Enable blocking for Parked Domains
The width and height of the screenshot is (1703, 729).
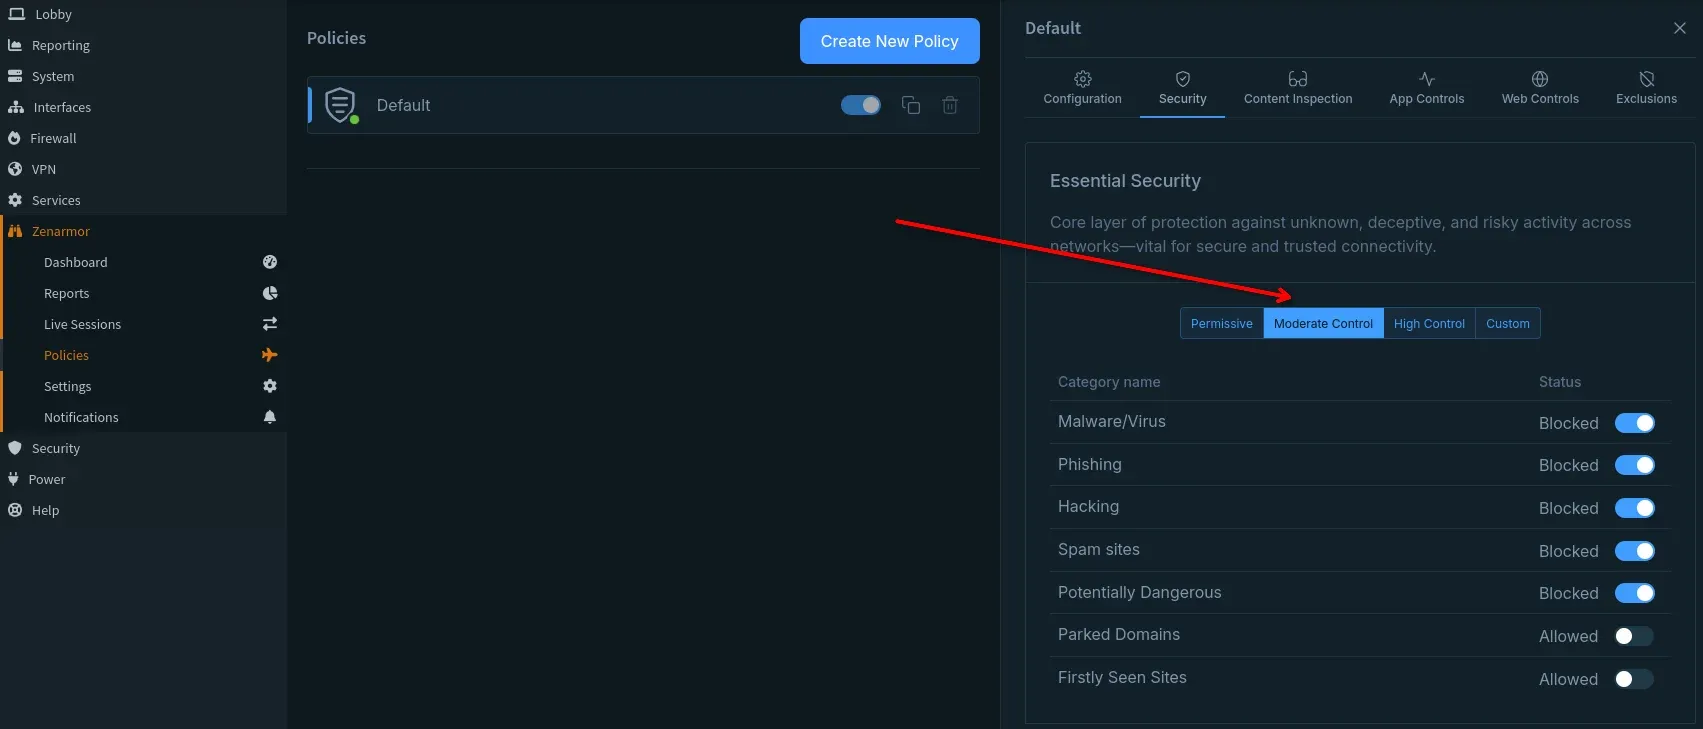1635,636
